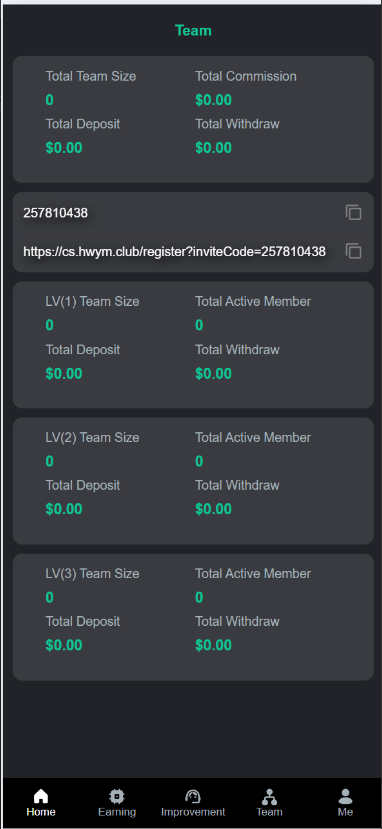This screenshot has width=382, height=829.
Task: Switch to the Earning tab label
Action: (117, 812)
